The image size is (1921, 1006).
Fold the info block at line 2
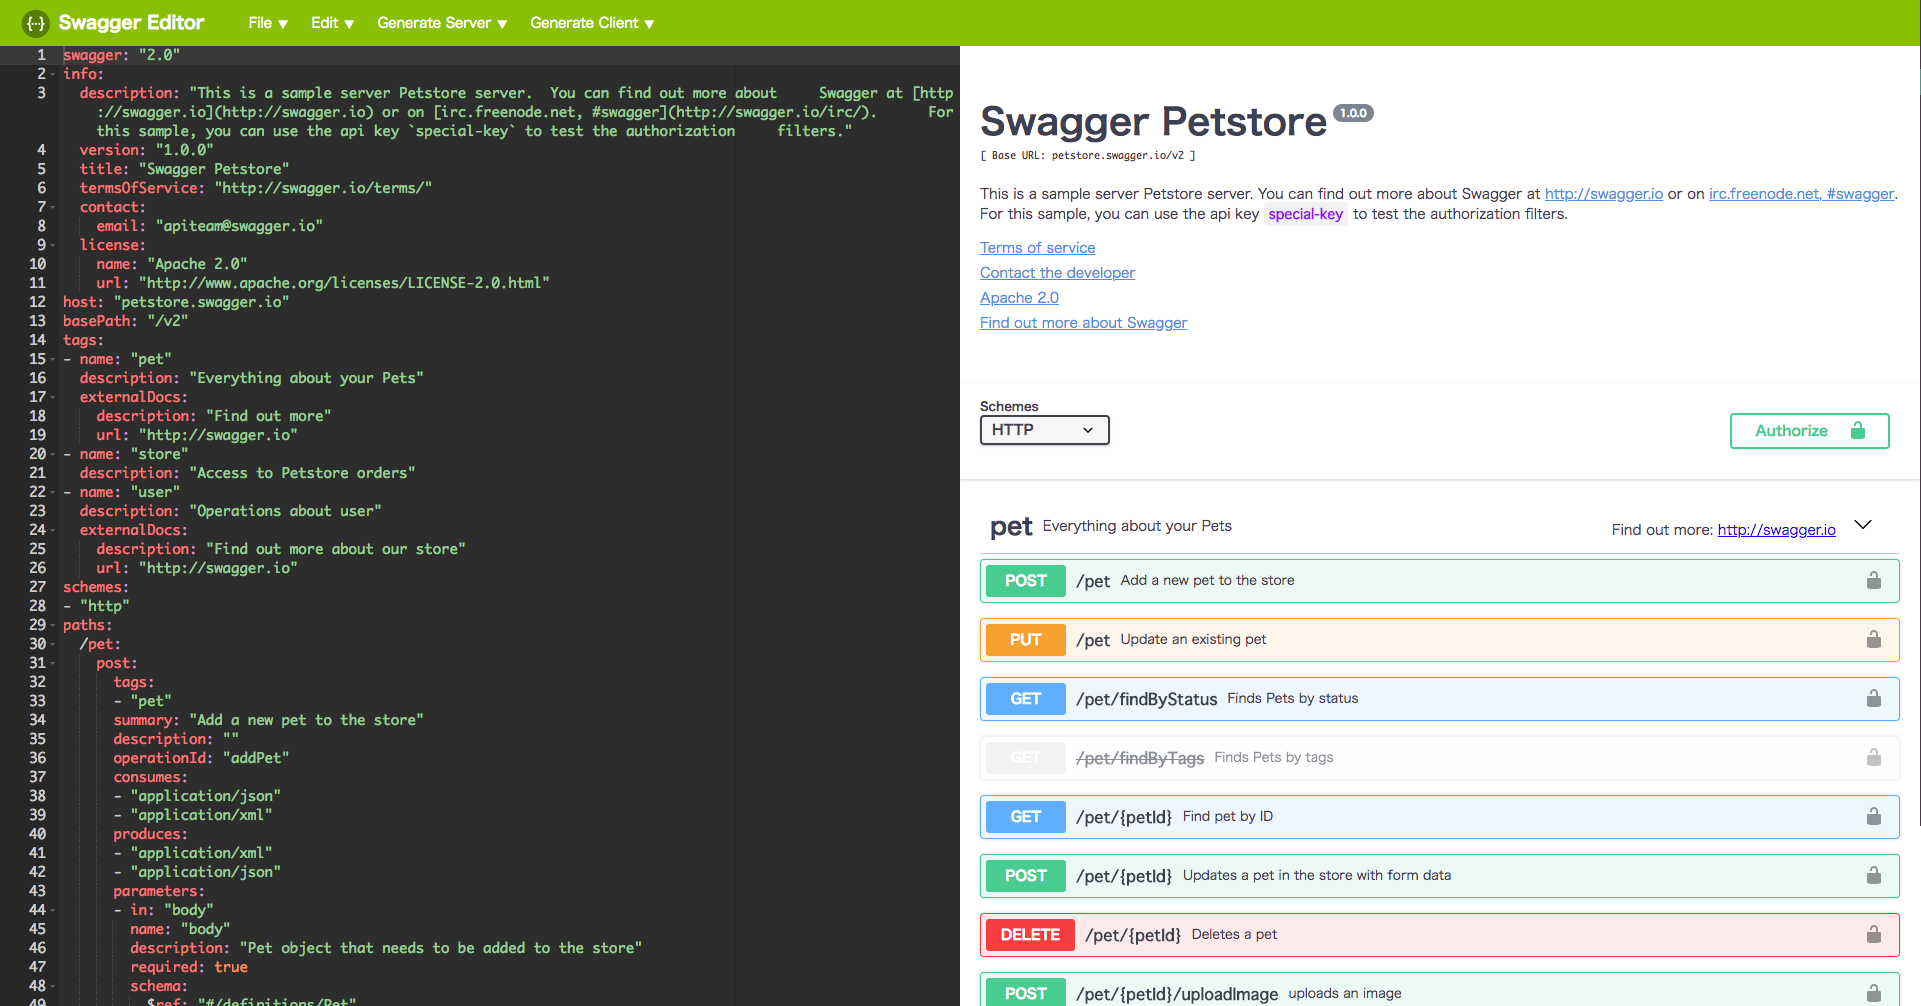point(52,74)
